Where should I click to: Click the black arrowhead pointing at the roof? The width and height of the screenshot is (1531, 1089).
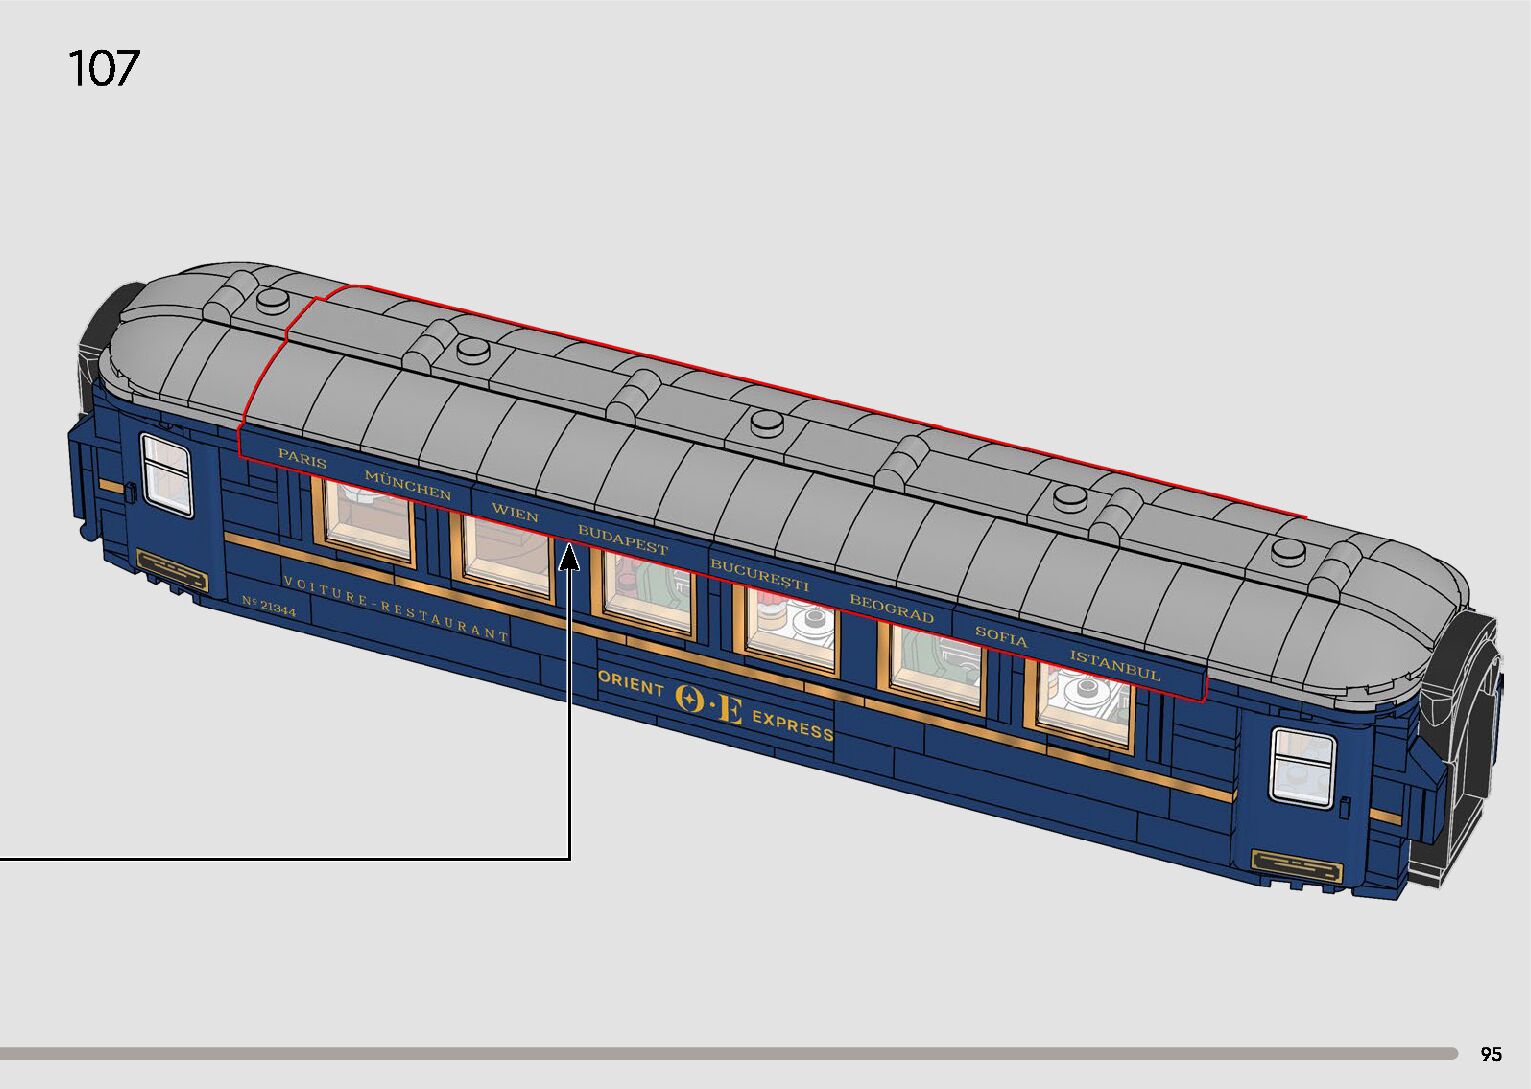[x=569, y=557]
